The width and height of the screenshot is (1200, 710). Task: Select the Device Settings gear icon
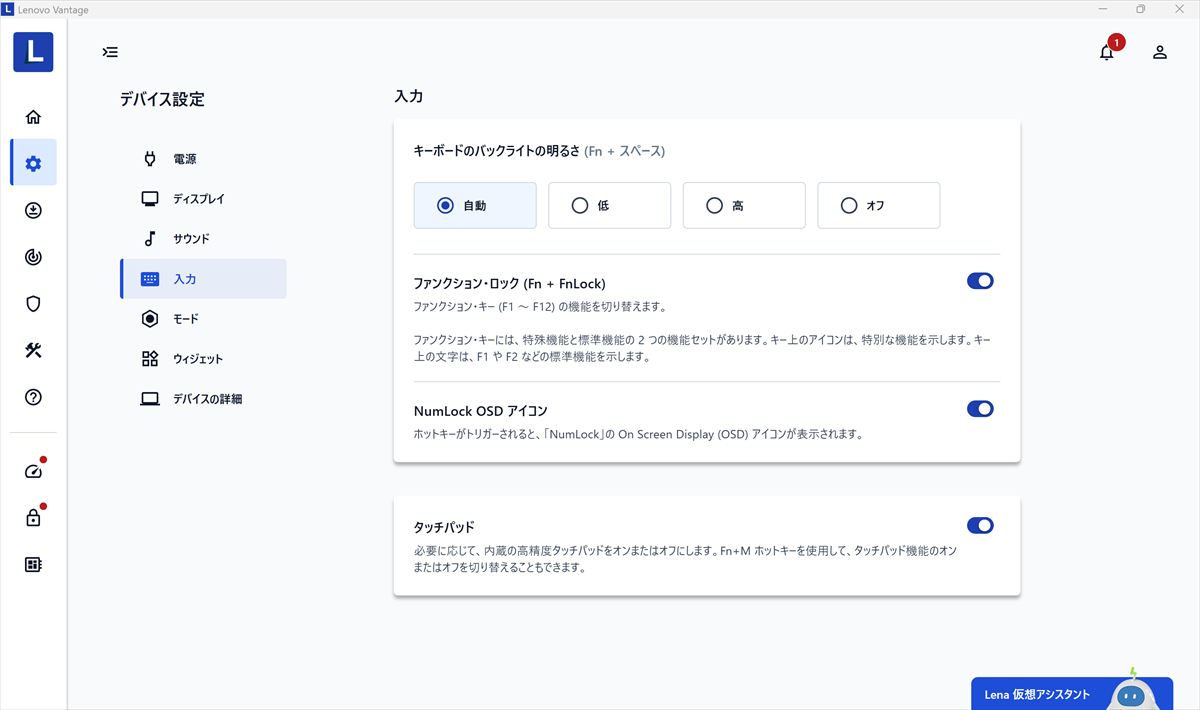[33, 163]
